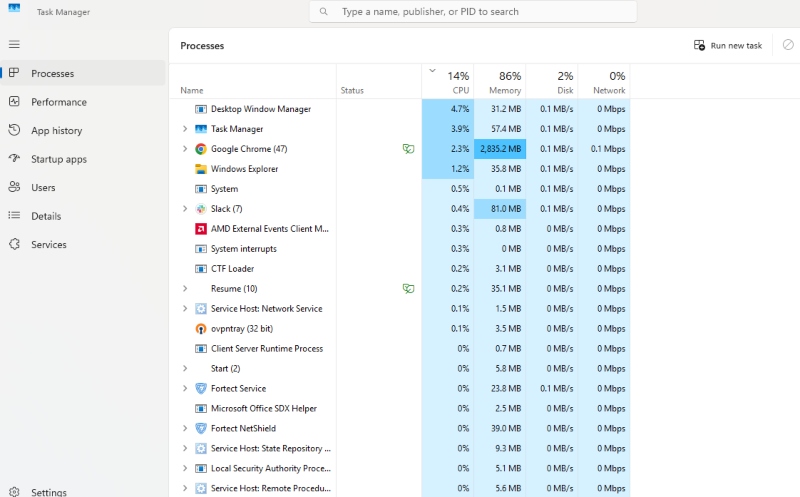Sort processes by the Memory column
800x497 pixels.
click(500, 82)
